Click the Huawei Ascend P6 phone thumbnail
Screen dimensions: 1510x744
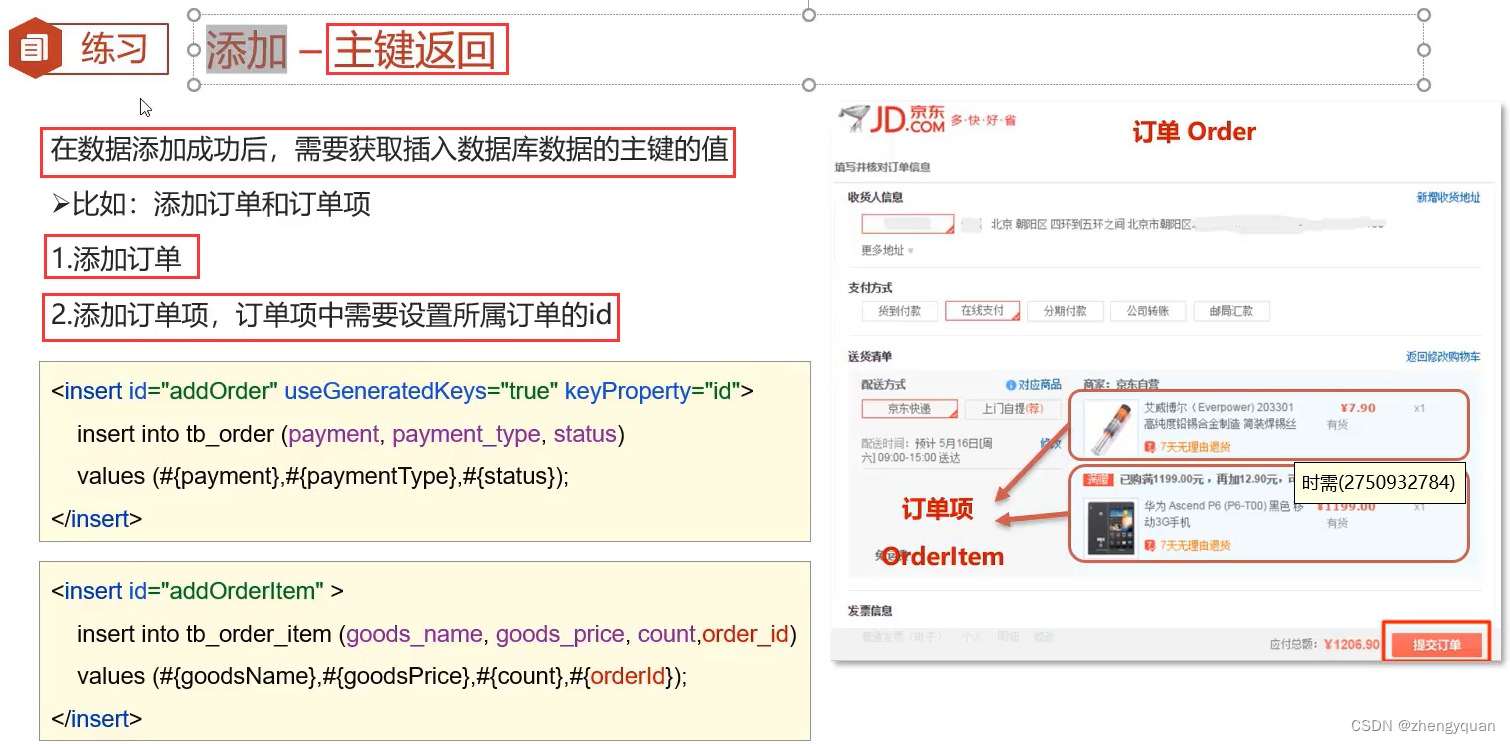click(x=1109, y=527)
